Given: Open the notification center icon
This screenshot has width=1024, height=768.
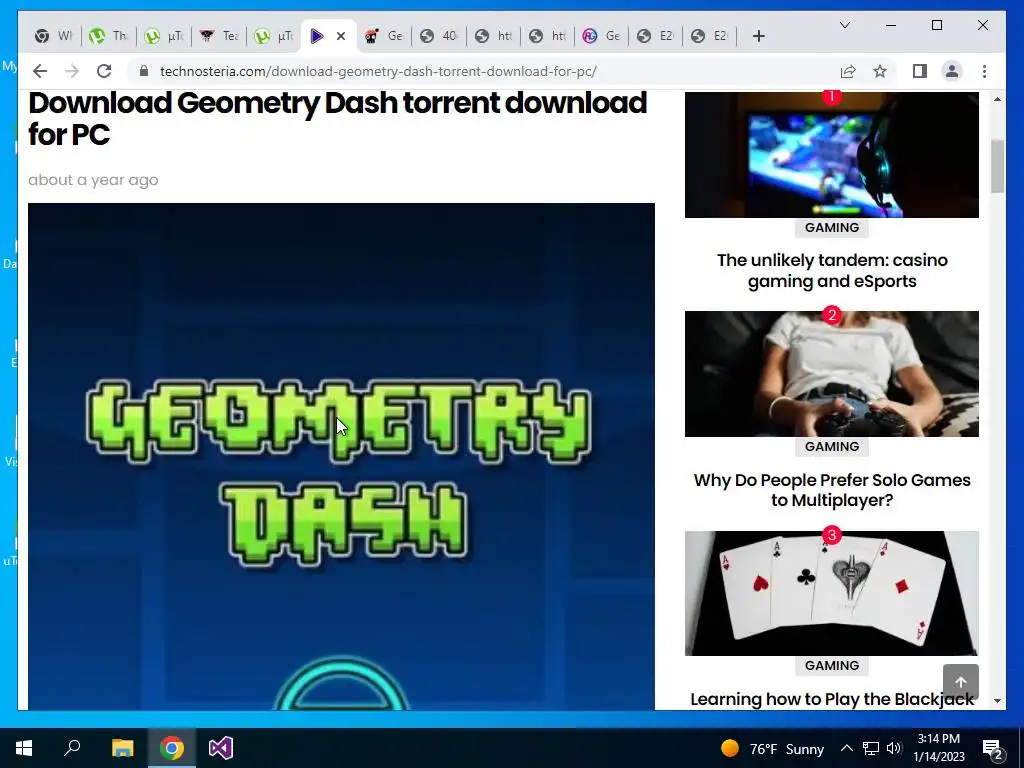Looking at the screenshot, I should click(x=993, y=748).
